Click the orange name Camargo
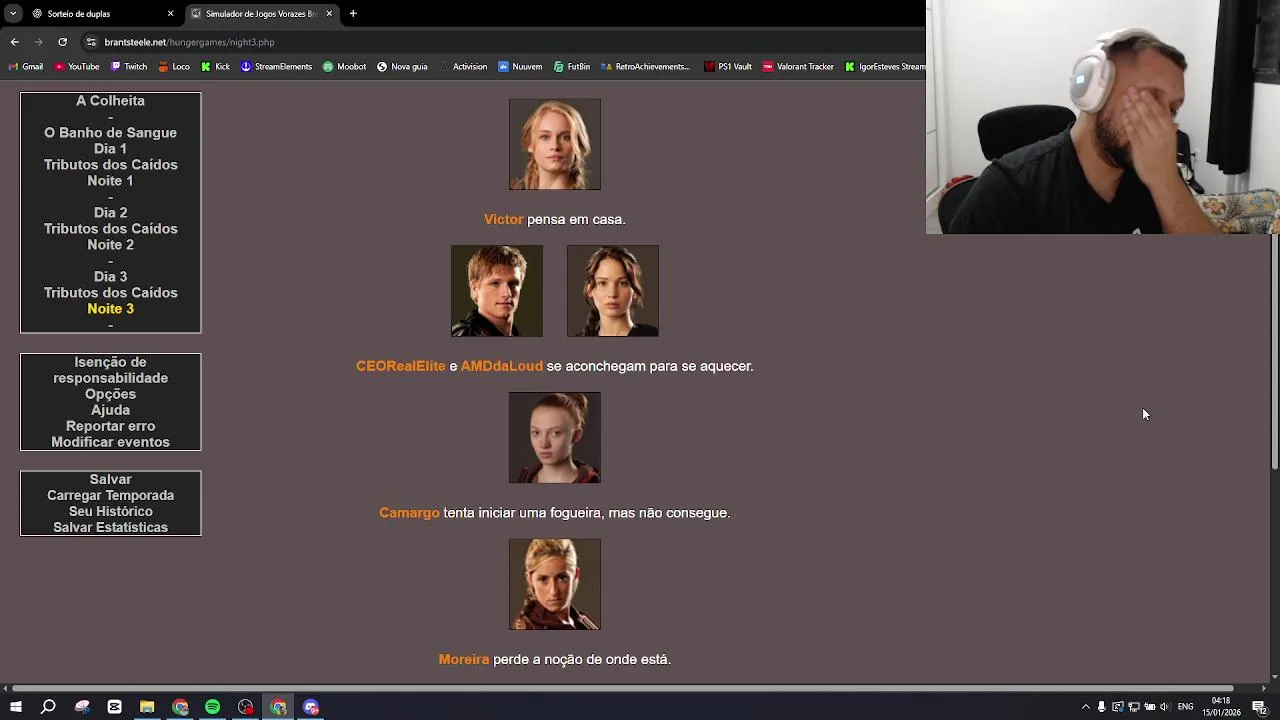Screen dimensions: 1280x720 [409, 513]
